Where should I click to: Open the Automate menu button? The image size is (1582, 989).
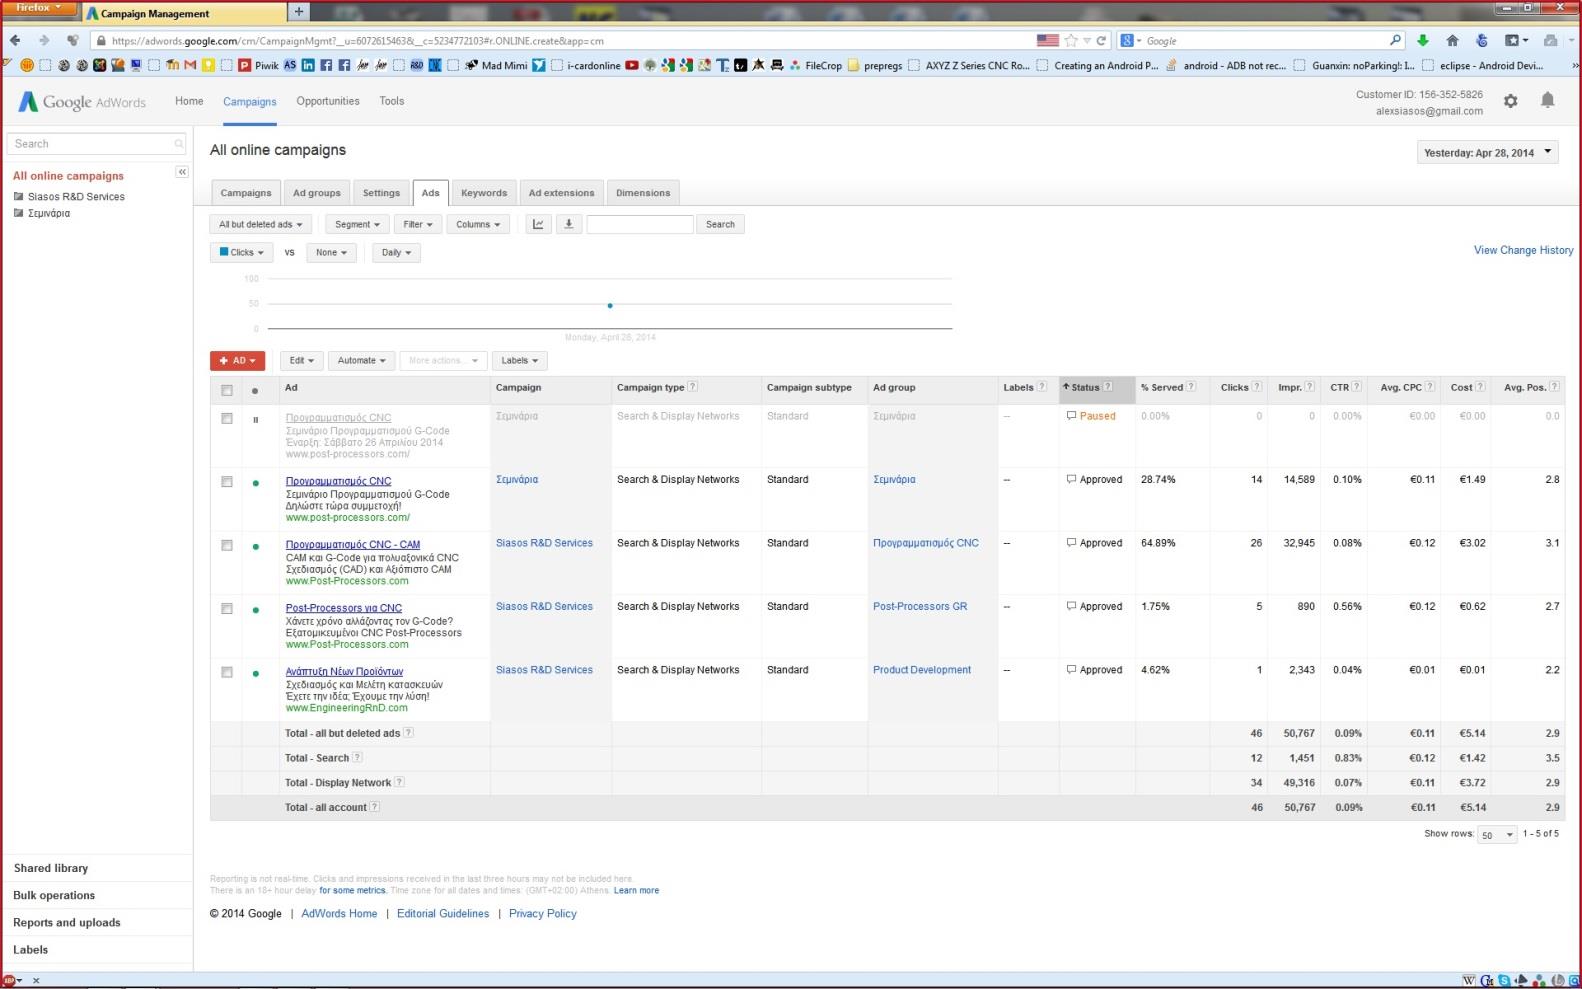[361, 360]
